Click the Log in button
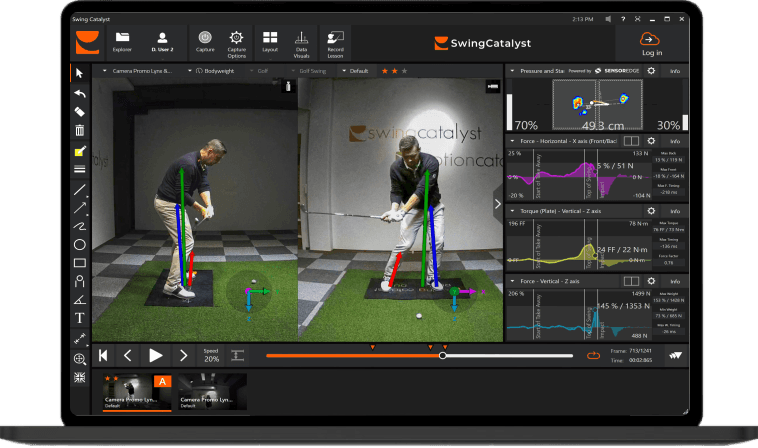Screen dimensions: 758x448 [x=652, y=42]
